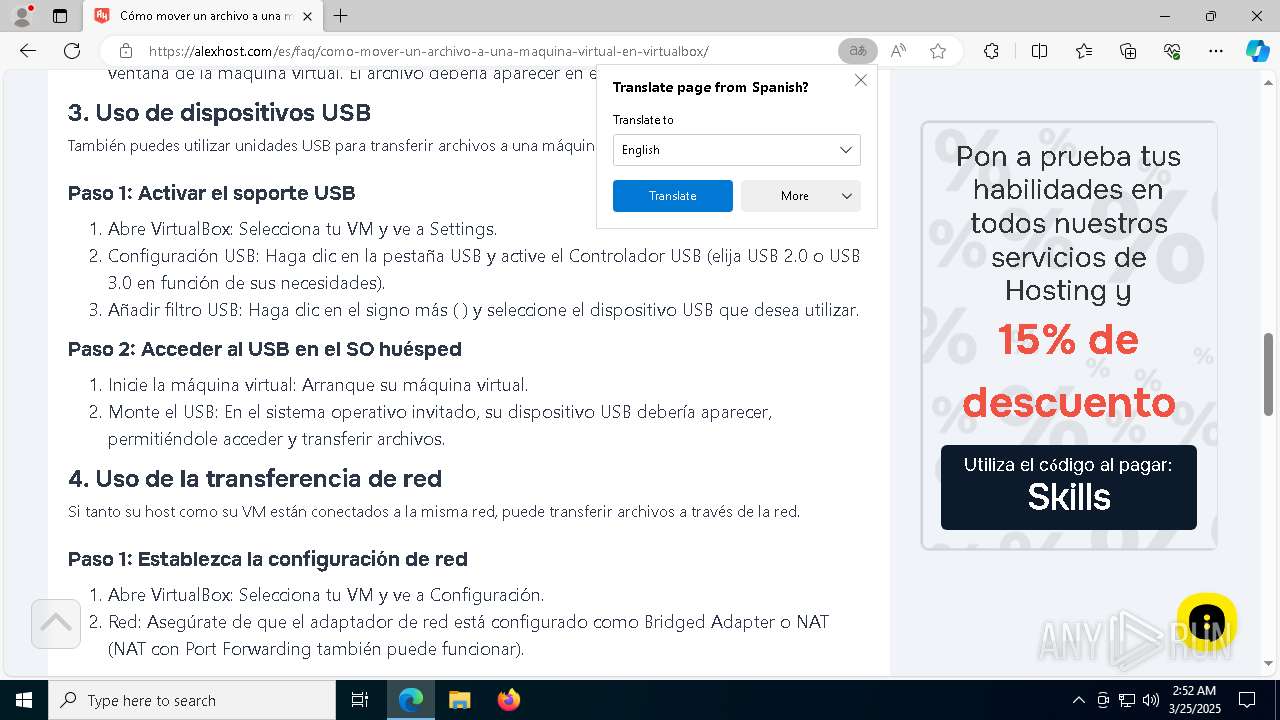Toggle split screen view

click(x=1039, y=51)
